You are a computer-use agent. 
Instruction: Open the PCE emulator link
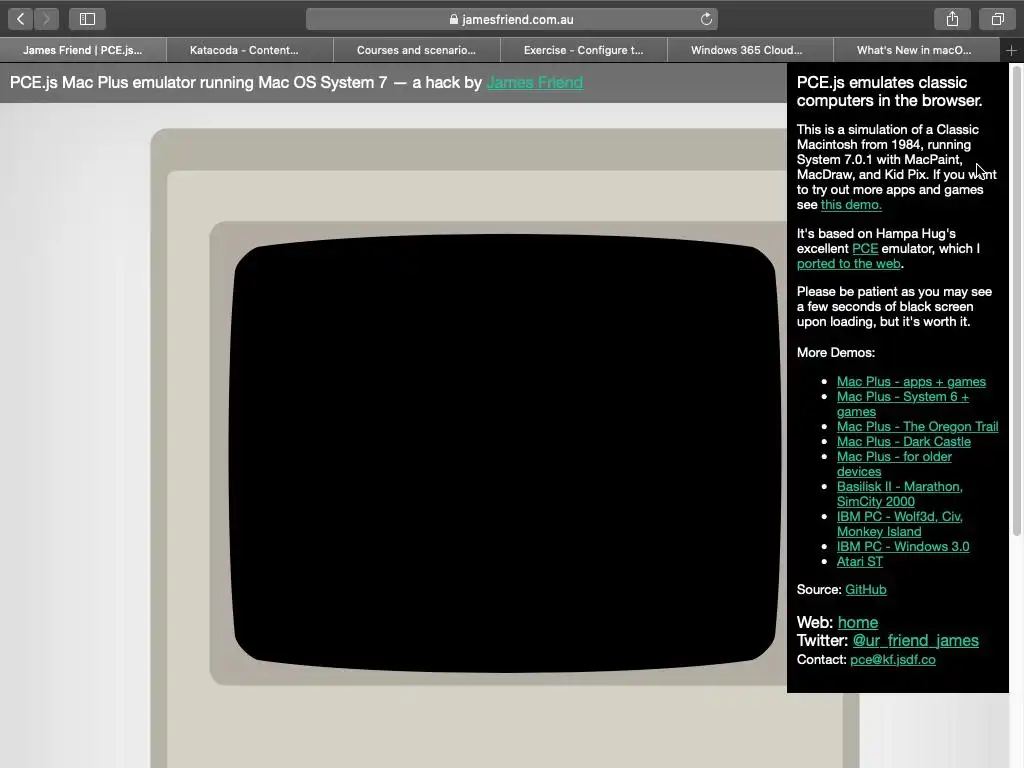865,248
